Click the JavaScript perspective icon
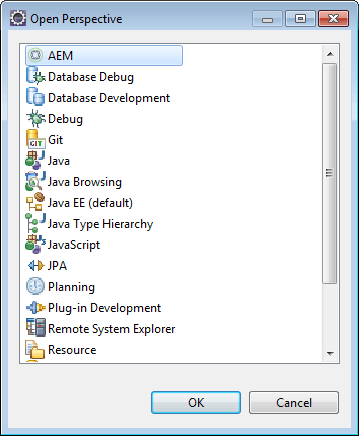 (x=35, y=244)
